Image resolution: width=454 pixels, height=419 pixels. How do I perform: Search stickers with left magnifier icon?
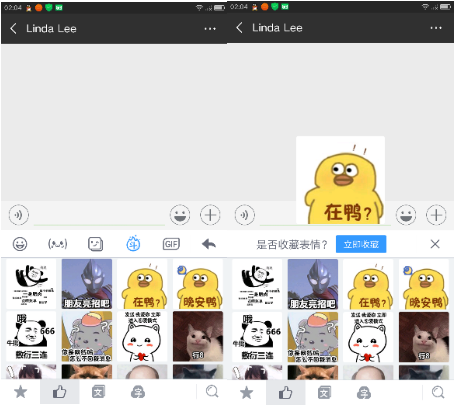212,391
